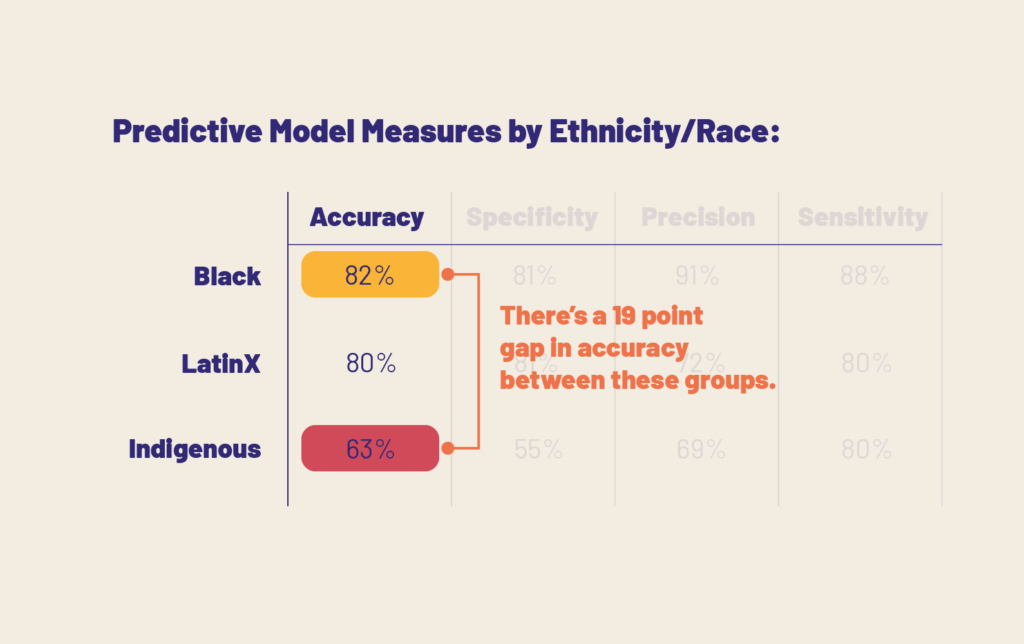Click the orange 19 point gap annotation
This screenshot has height=644, width=1024.
638,348
